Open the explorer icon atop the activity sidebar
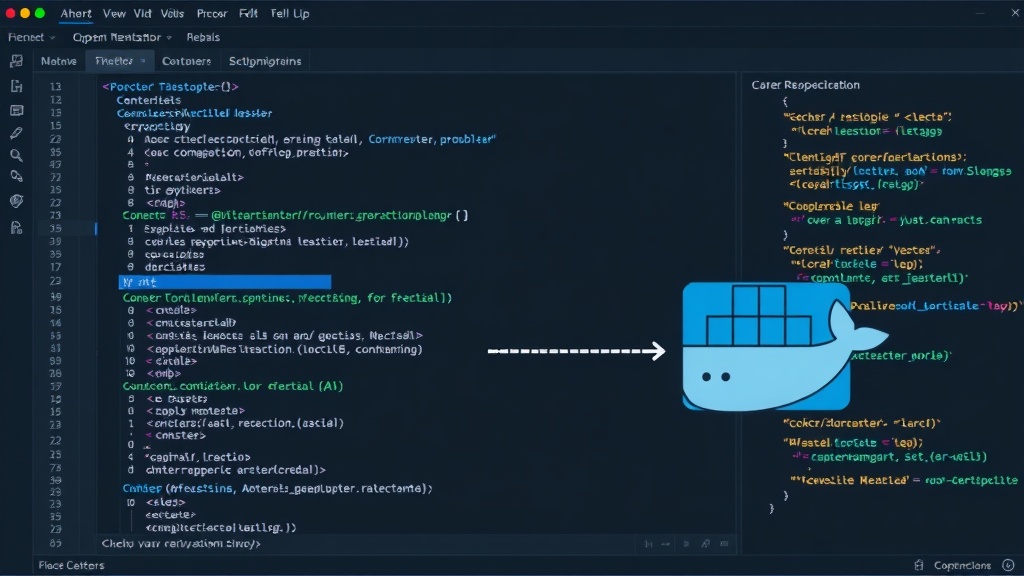Viewport: 1024px width, 576px height. coord(16,61)
